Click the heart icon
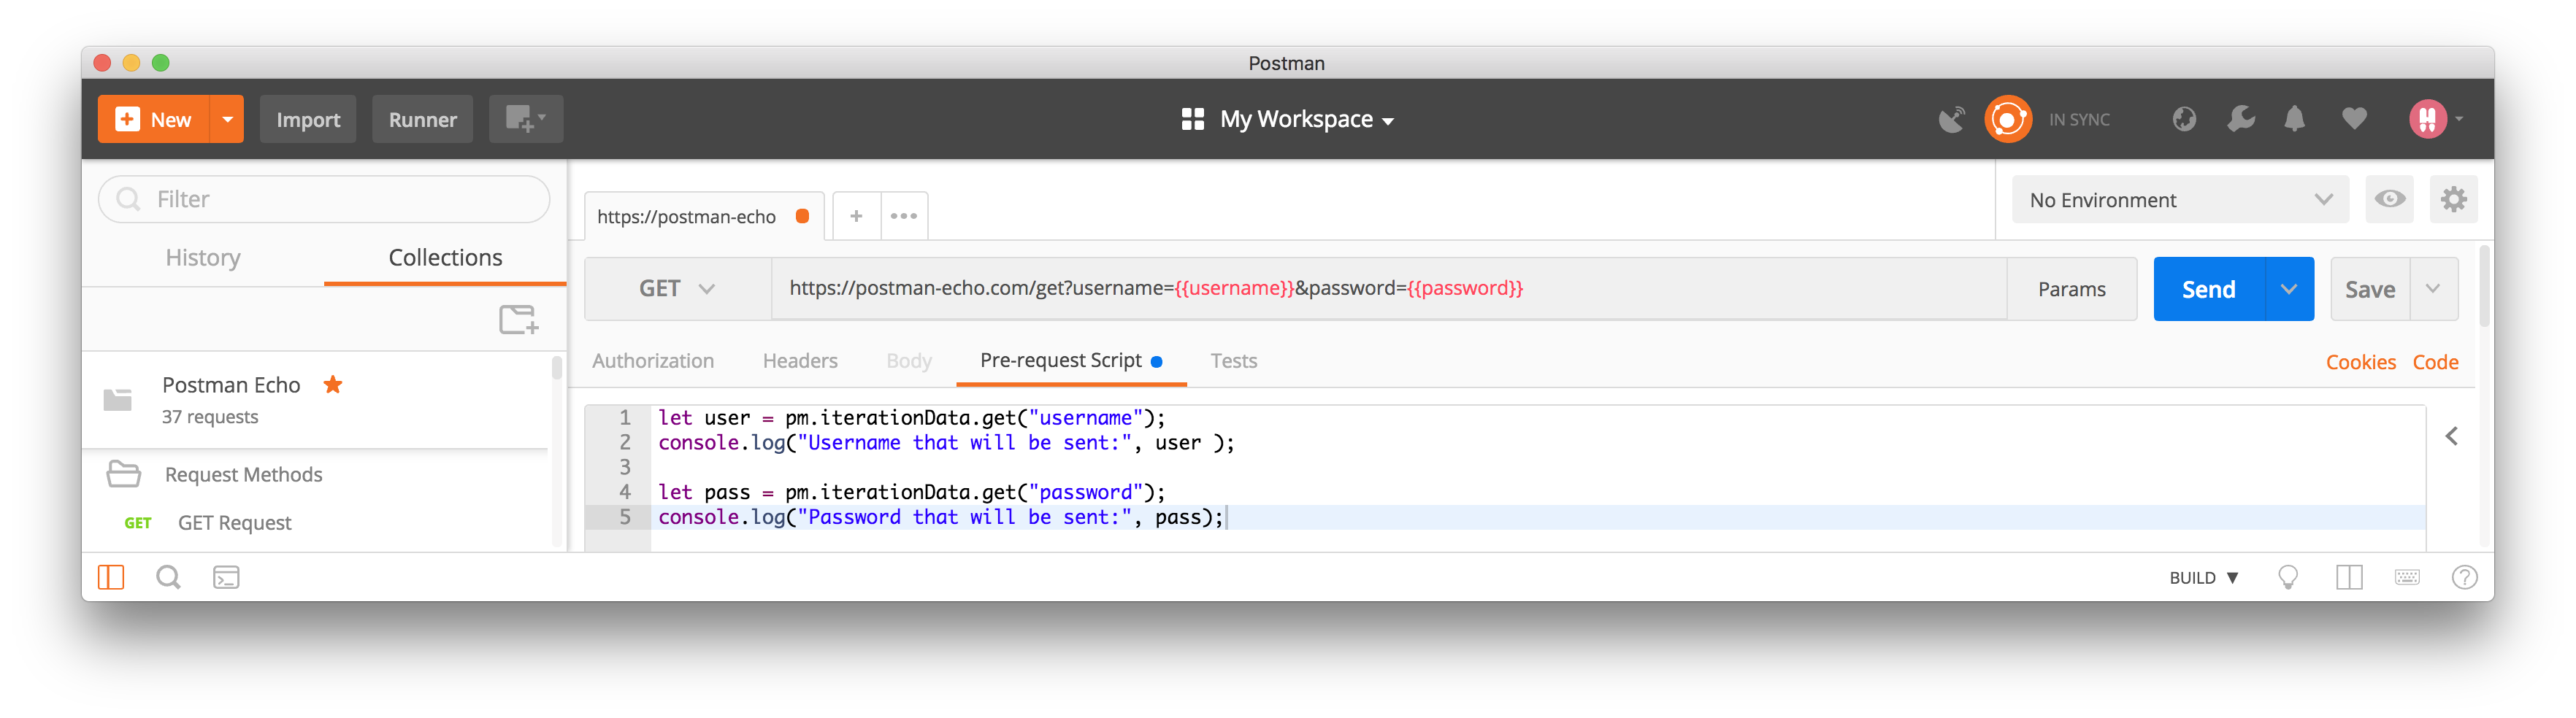The height and width of the screenshot is (718, 2576). 2354,119
